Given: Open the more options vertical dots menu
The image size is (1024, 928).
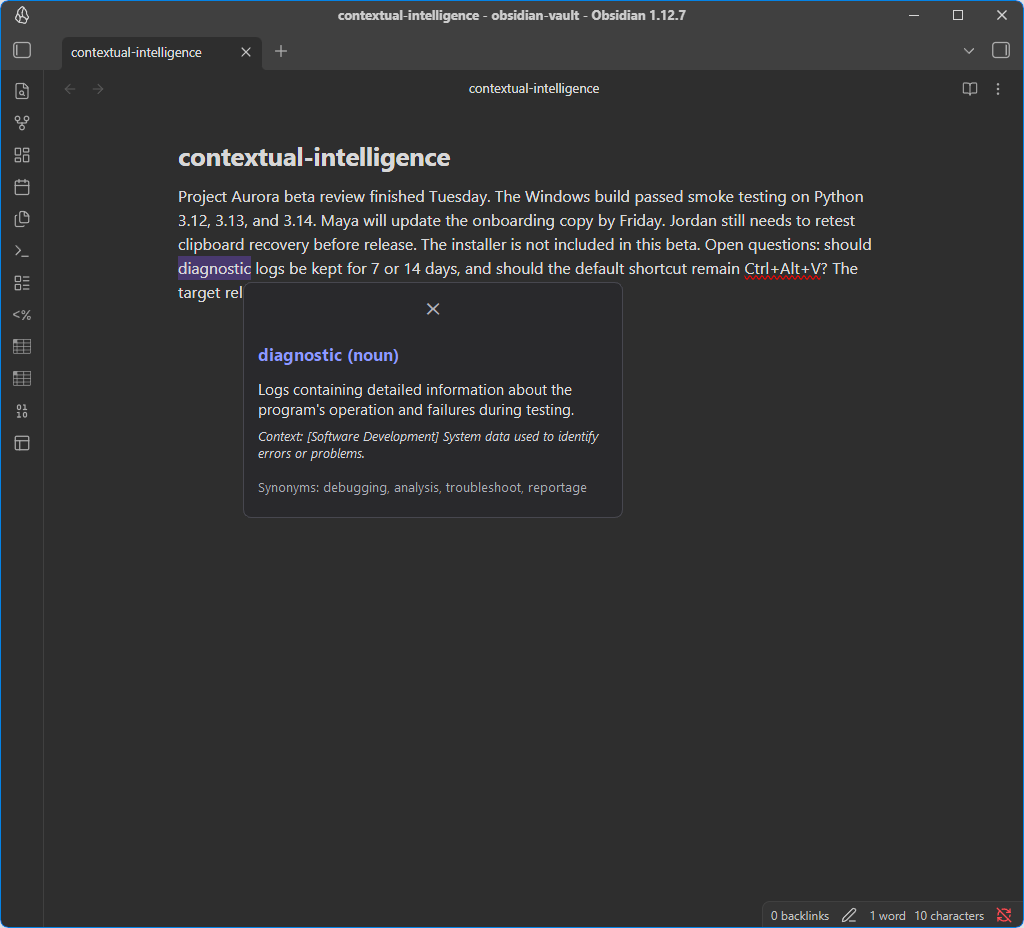Looking at the screenshot, I should (x=998, y=89).
